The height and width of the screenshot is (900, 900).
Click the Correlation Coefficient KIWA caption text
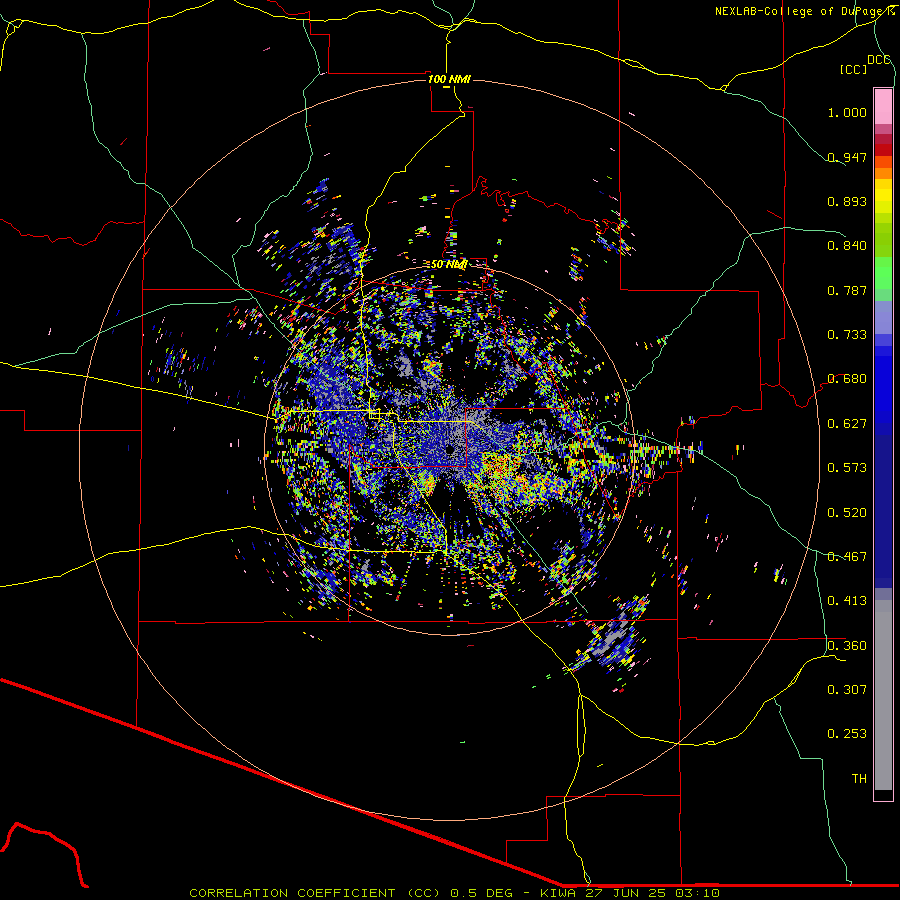tap(454, 893)
